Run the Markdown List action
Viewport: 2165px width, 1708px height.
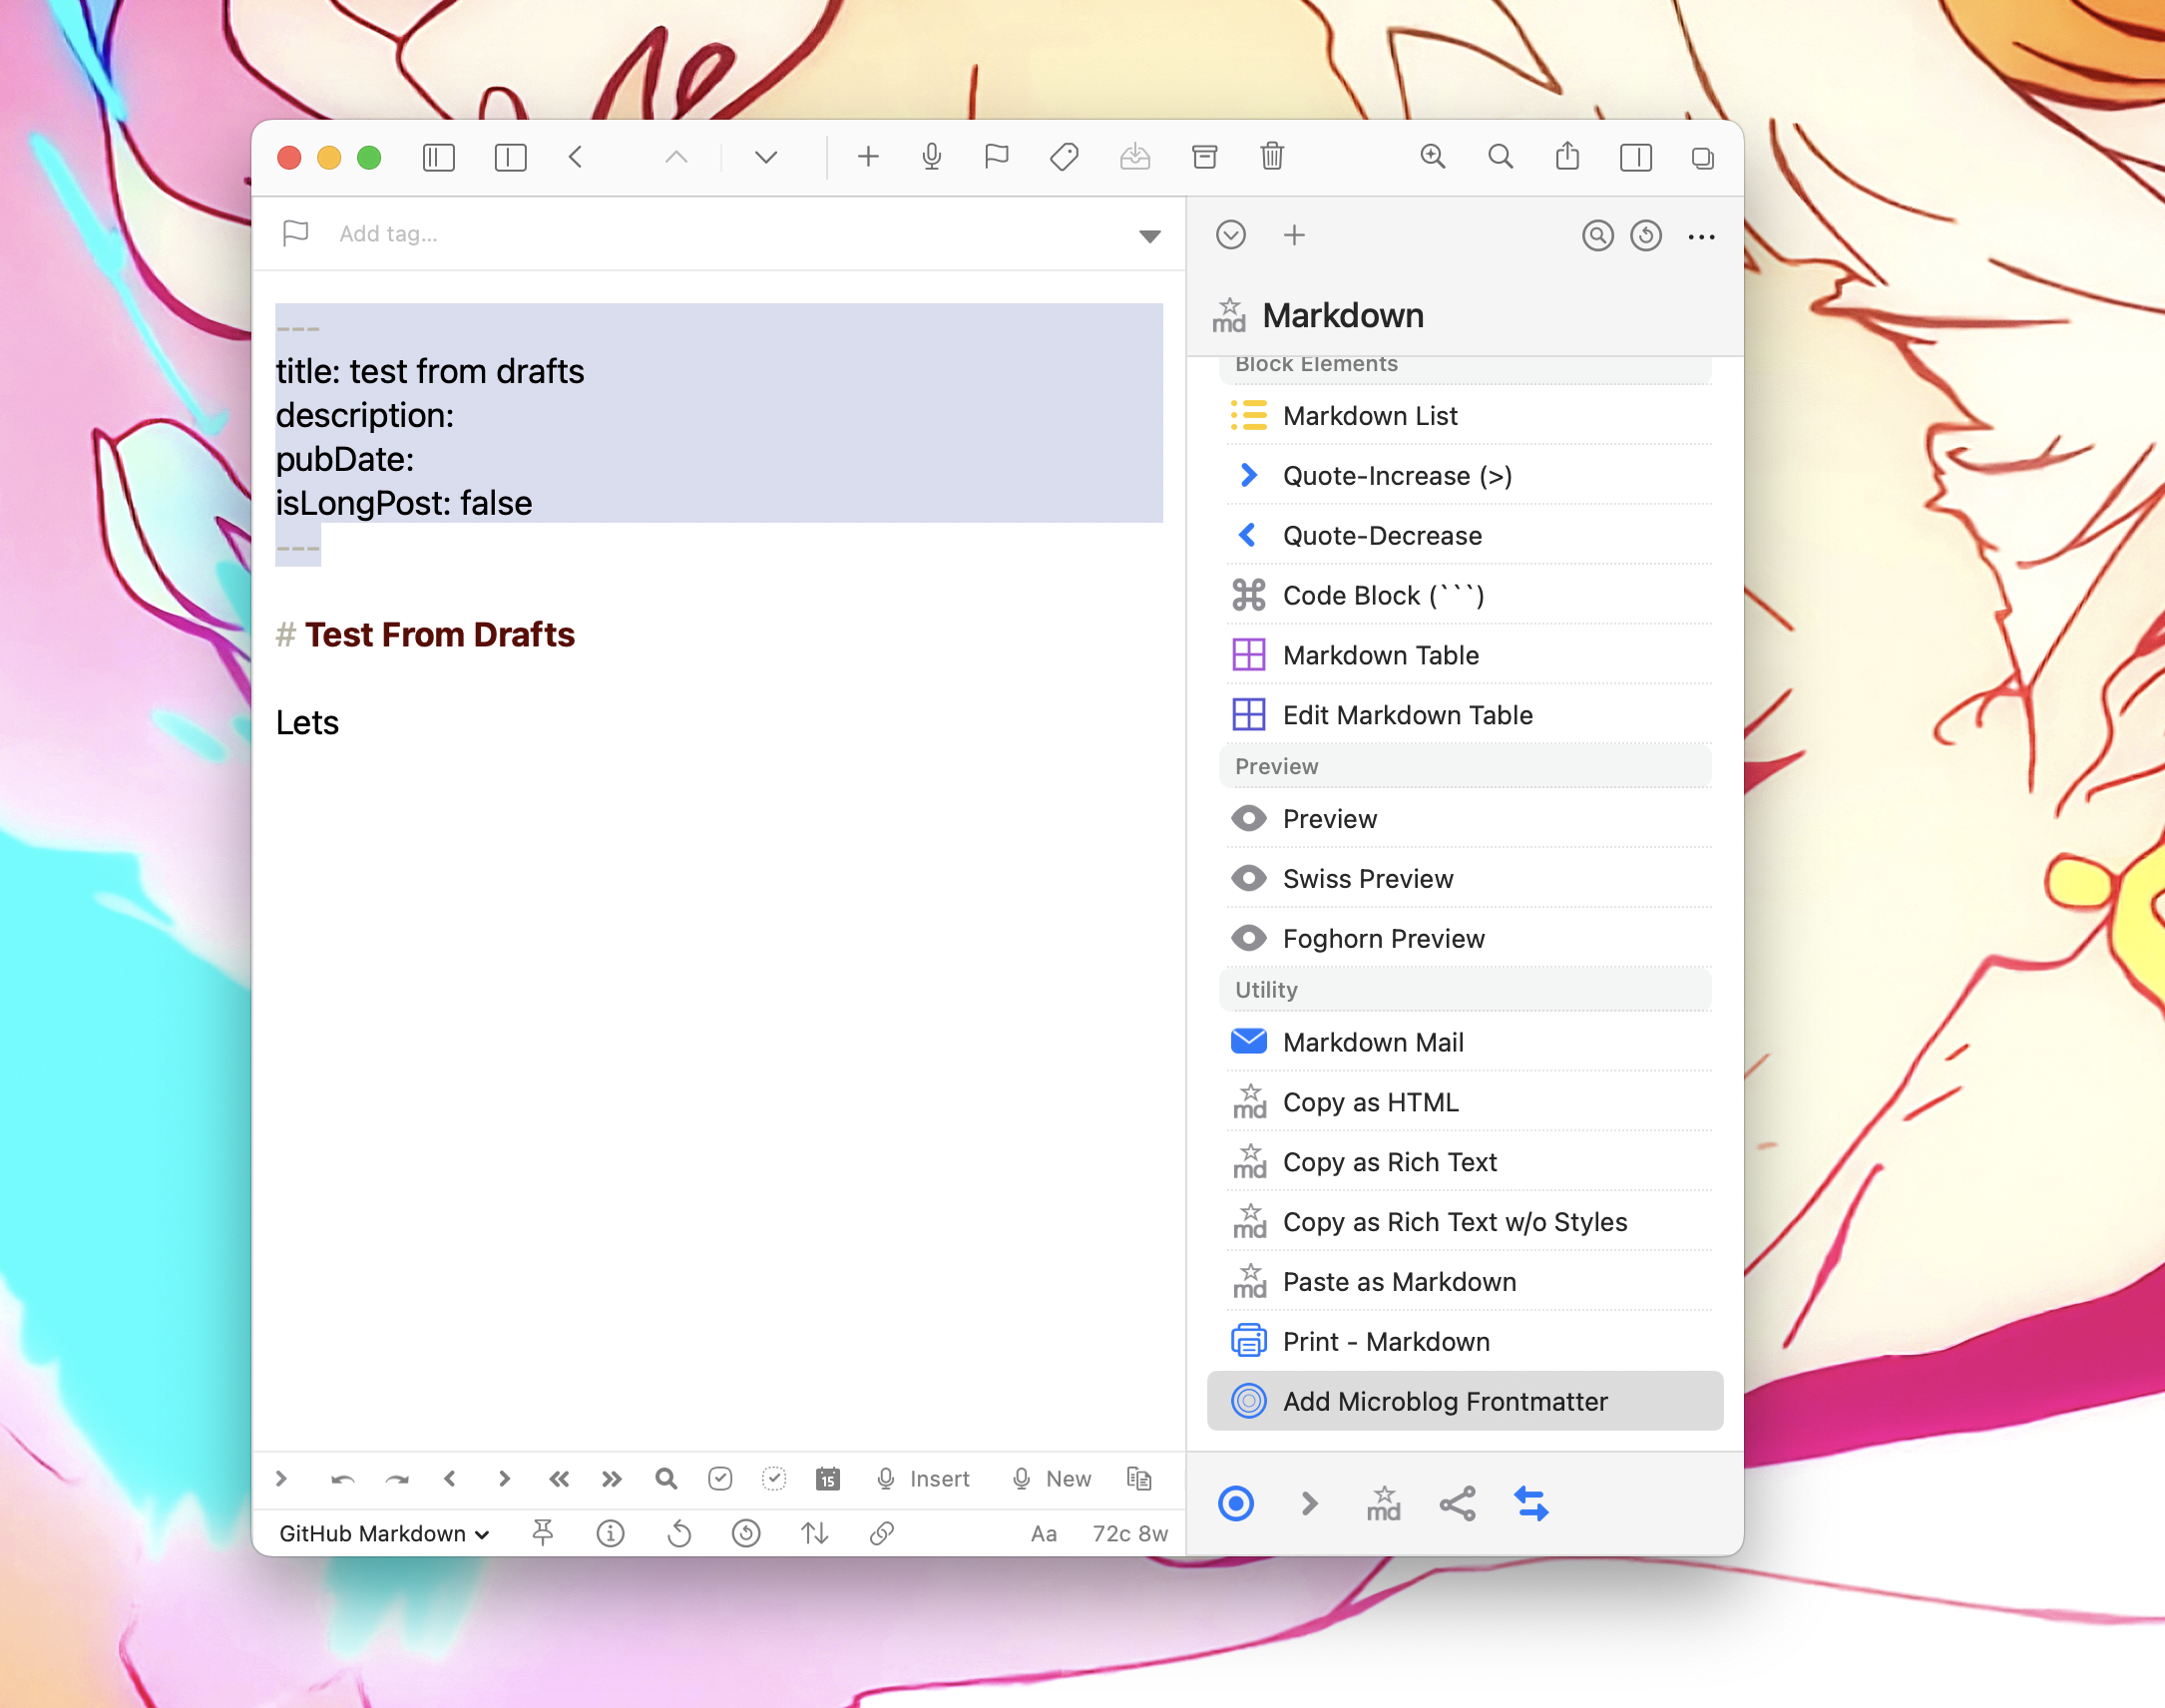pos(1465,415)
